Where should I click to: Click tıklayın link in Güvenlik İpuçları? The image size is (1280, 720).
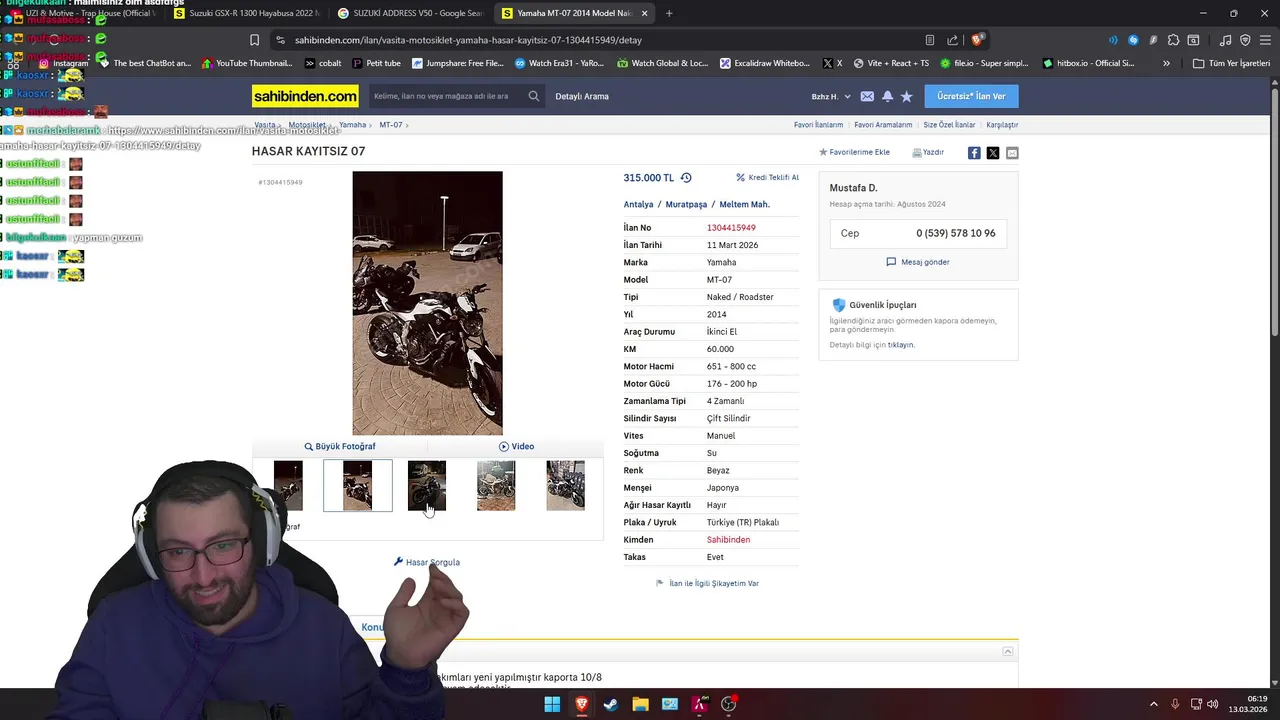pos(900,345)
